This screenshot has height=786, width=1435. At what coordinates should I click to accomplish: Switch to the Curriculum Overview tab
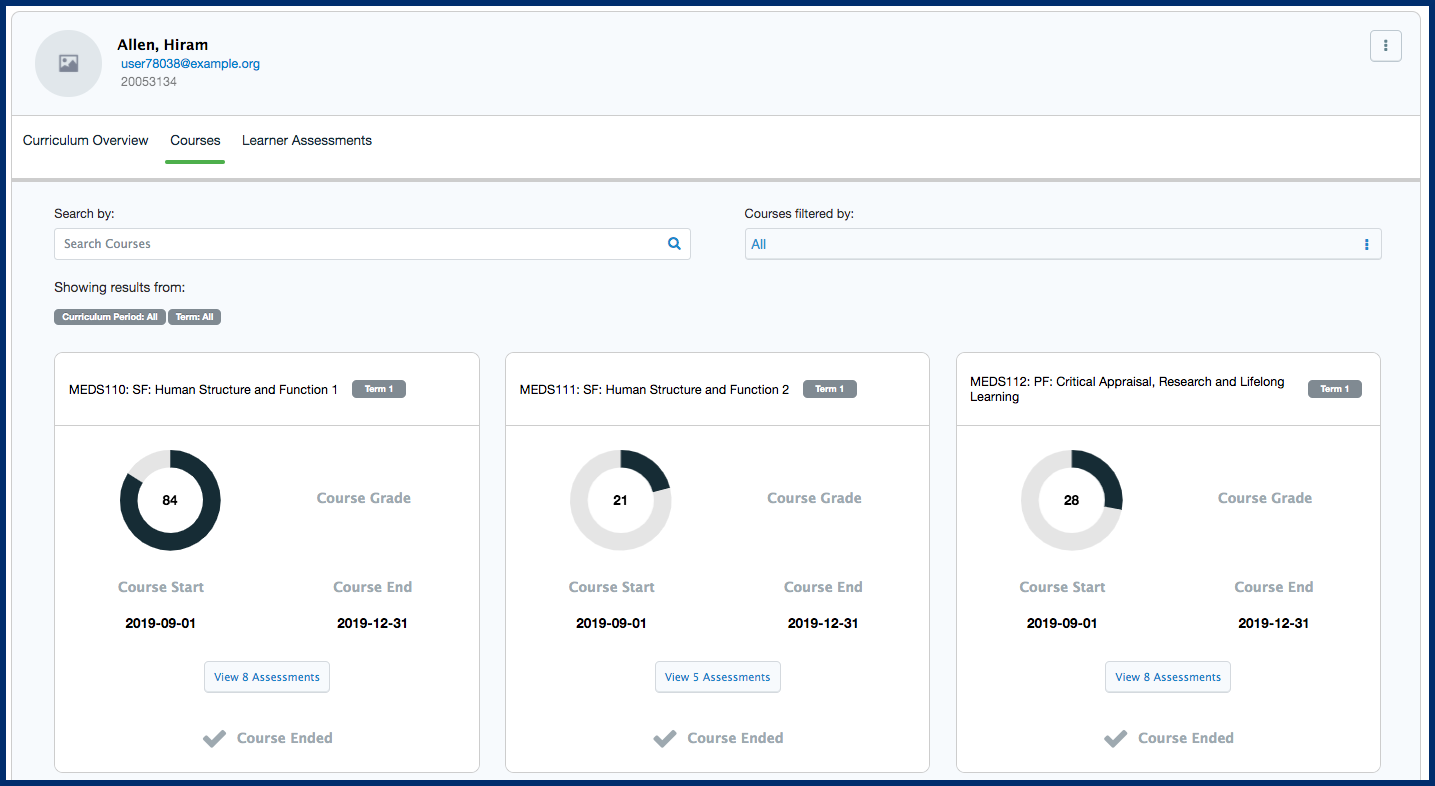coord(86,141)
